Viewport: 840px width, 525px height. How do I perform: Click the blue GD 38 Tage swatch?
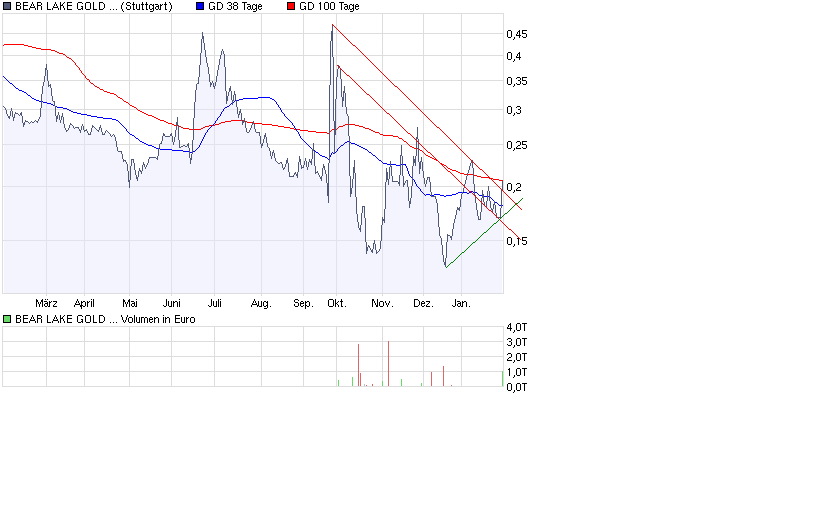pyautogui.click(x=200, y=6)
